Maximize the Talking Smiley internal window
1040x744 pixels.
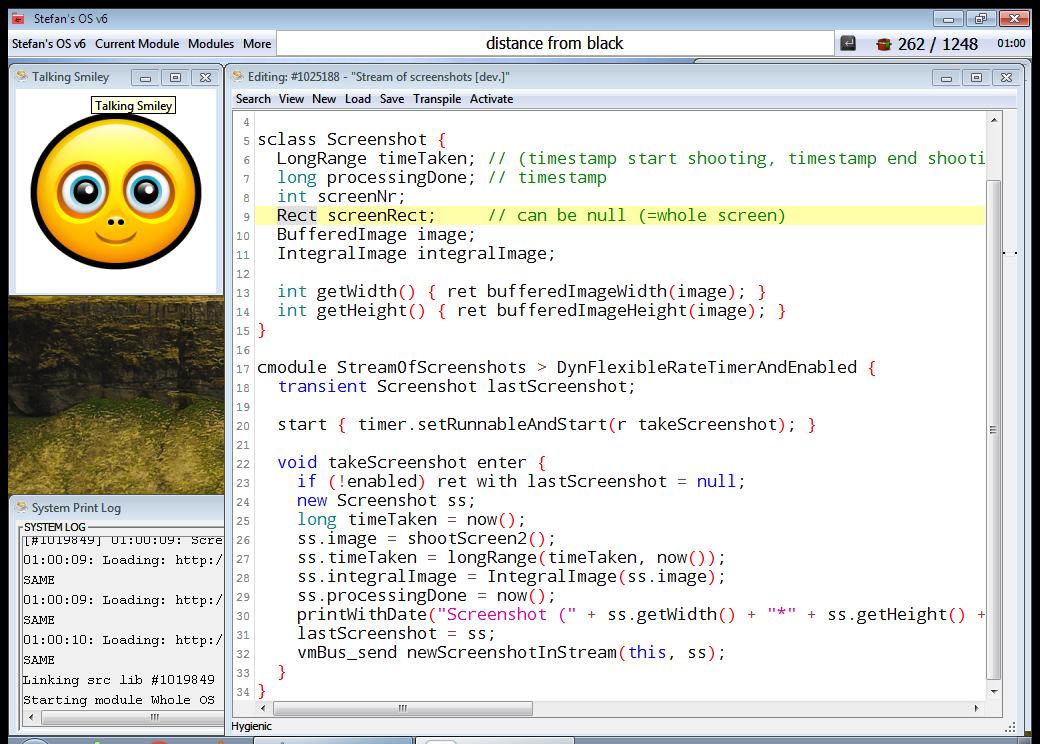pos(175,77)
